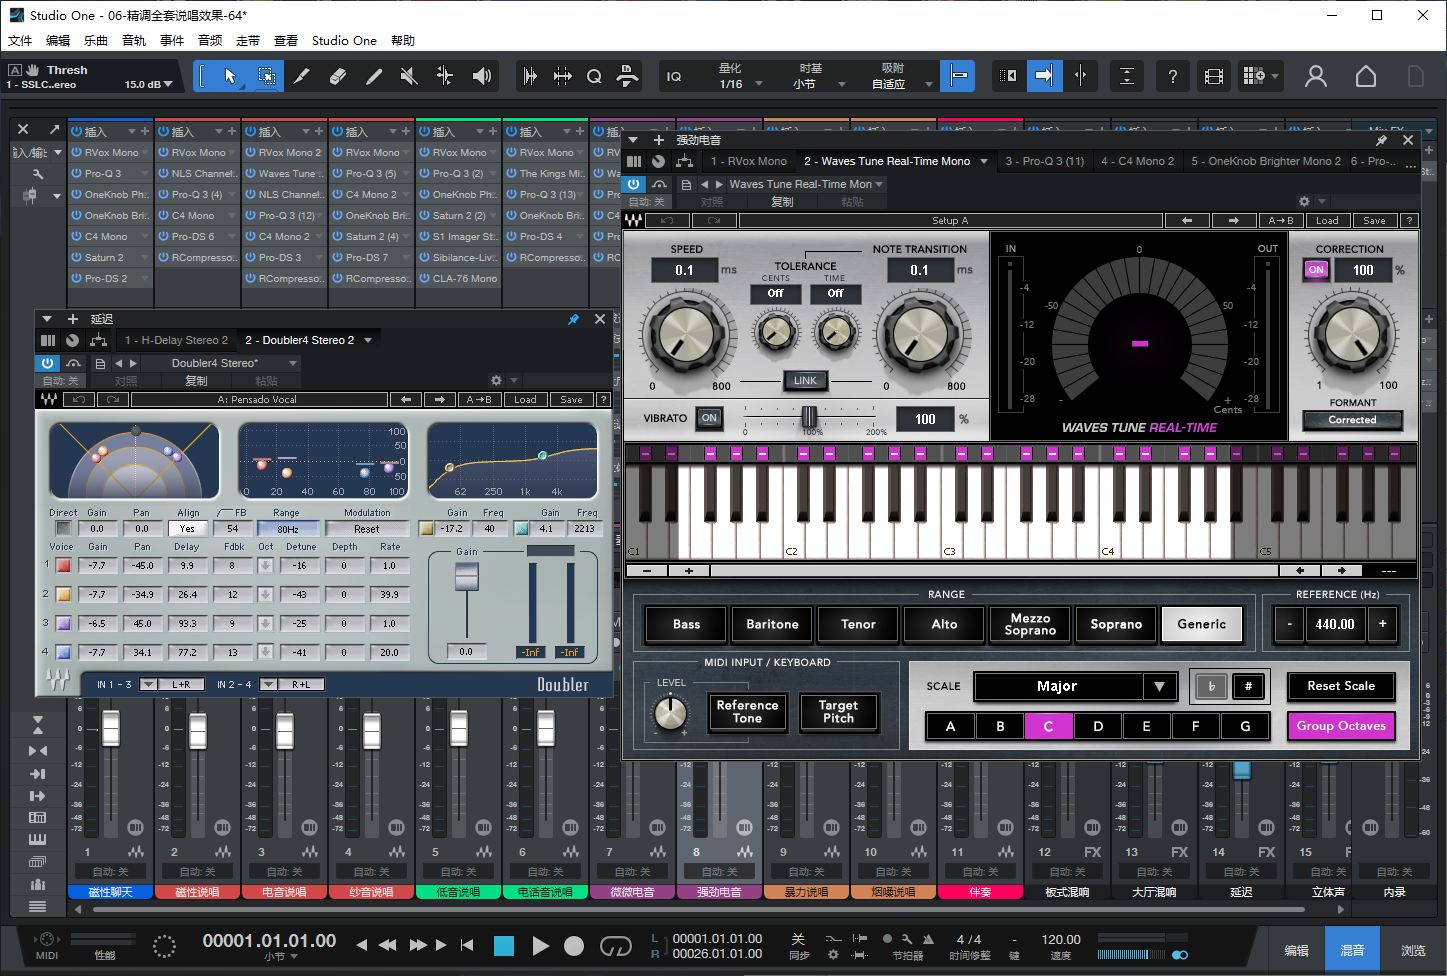Switch to C4 Mono 2 plugin tab
Viewport: 1447px width, 976px height.
[1137, 161]
